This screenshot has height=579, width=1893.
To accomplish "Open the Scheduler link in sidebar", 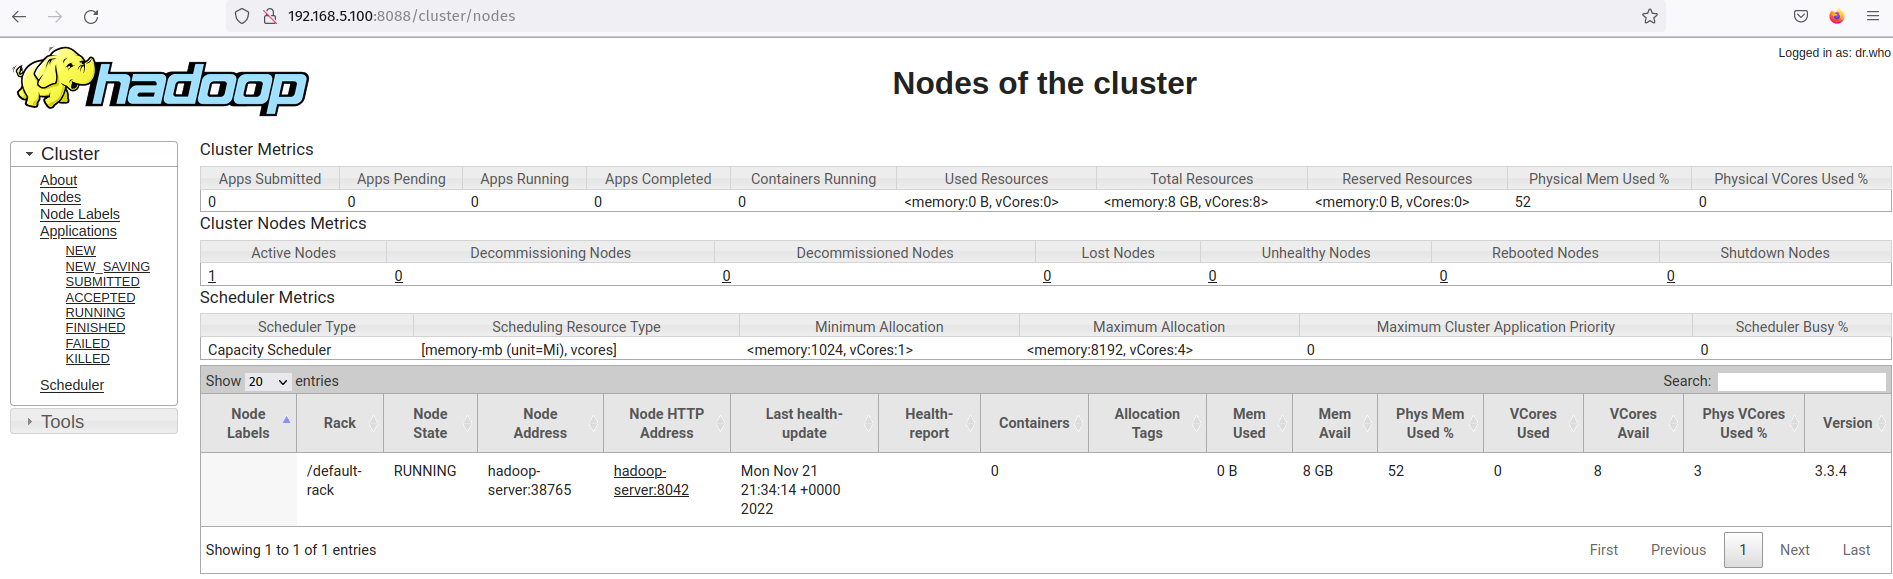I will (x=72, y=385).
